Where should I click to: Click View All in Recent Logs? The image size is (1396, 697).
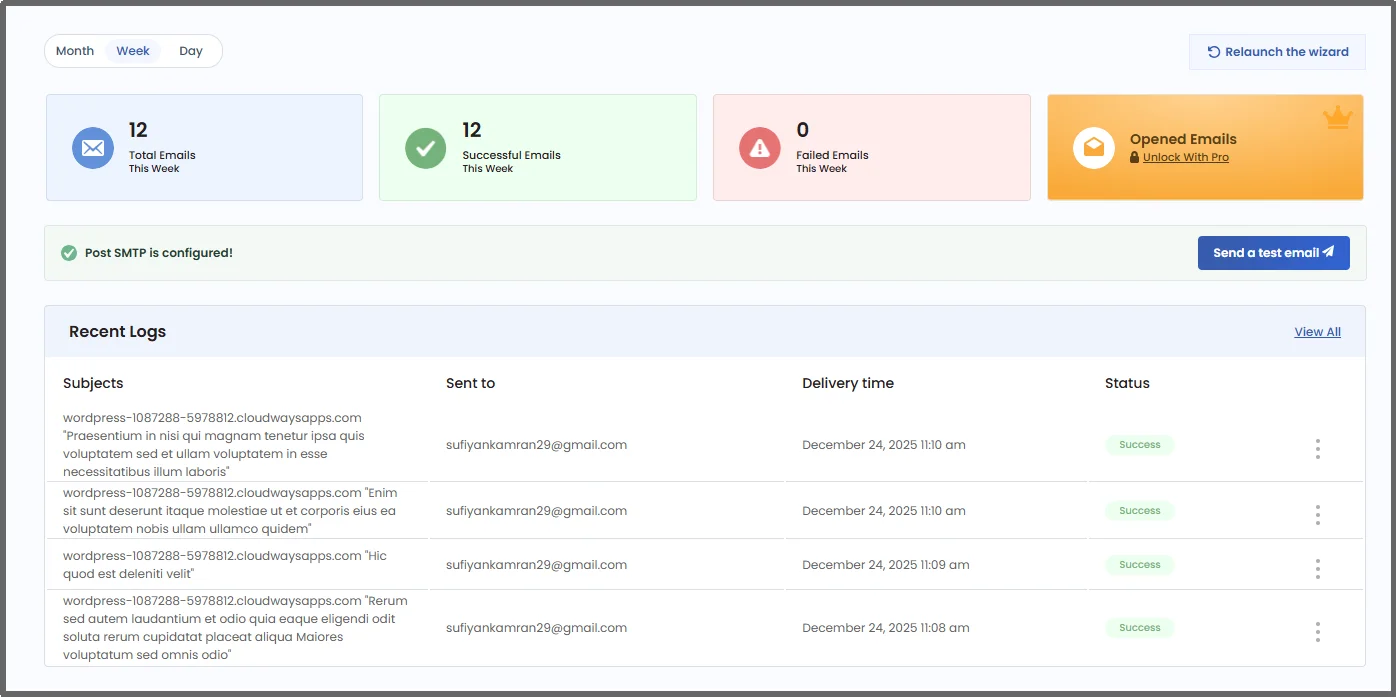pos(1317,331)
